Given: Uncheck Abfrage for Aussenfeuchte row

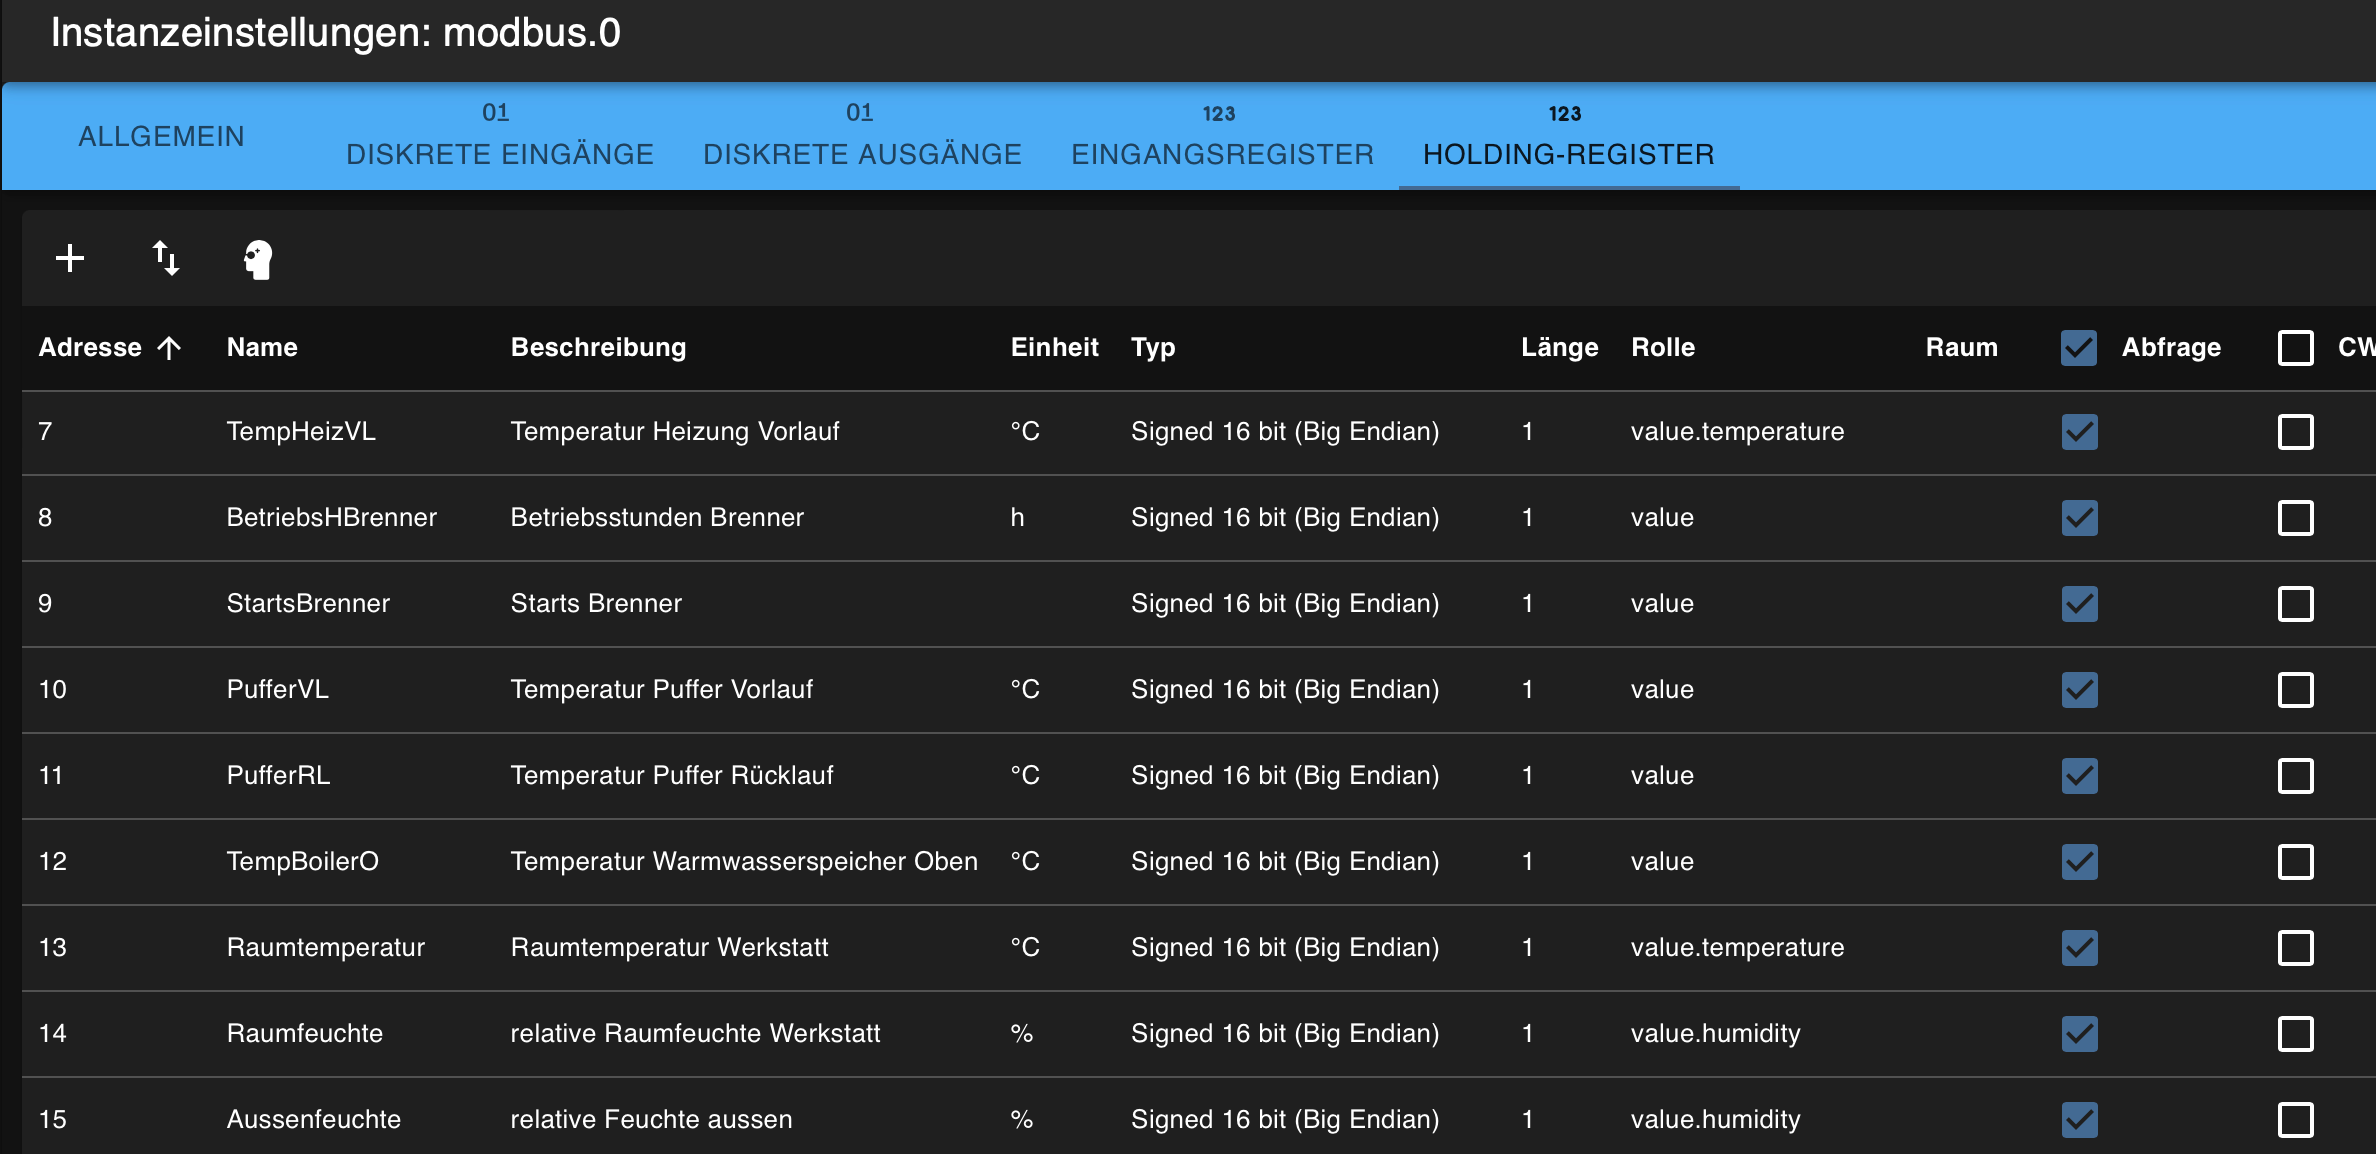Looking at the screenshot, I should 2079,1120.
